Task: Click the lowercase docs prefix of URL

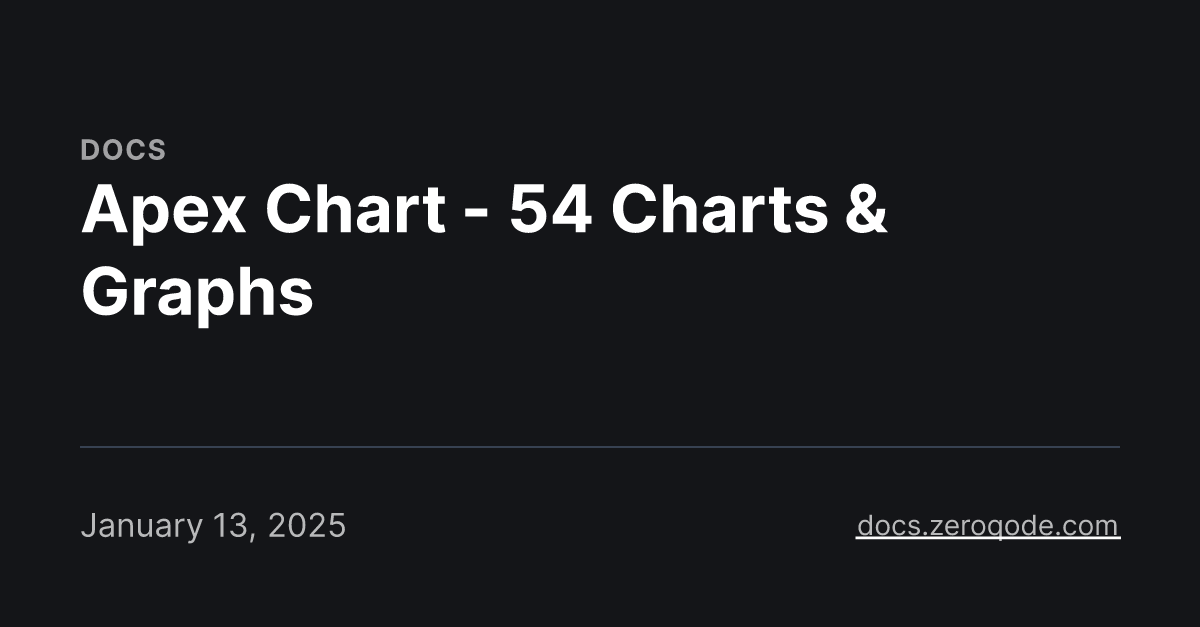Action: pyautogui.click(x=884, y=525)
